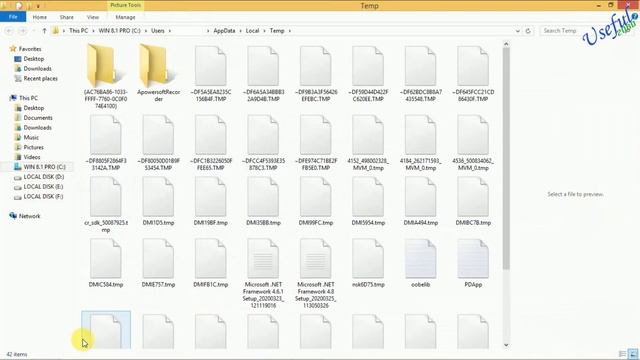
Task: Select the 4184 MVM_0.tmp file
Action: [420, 143]
